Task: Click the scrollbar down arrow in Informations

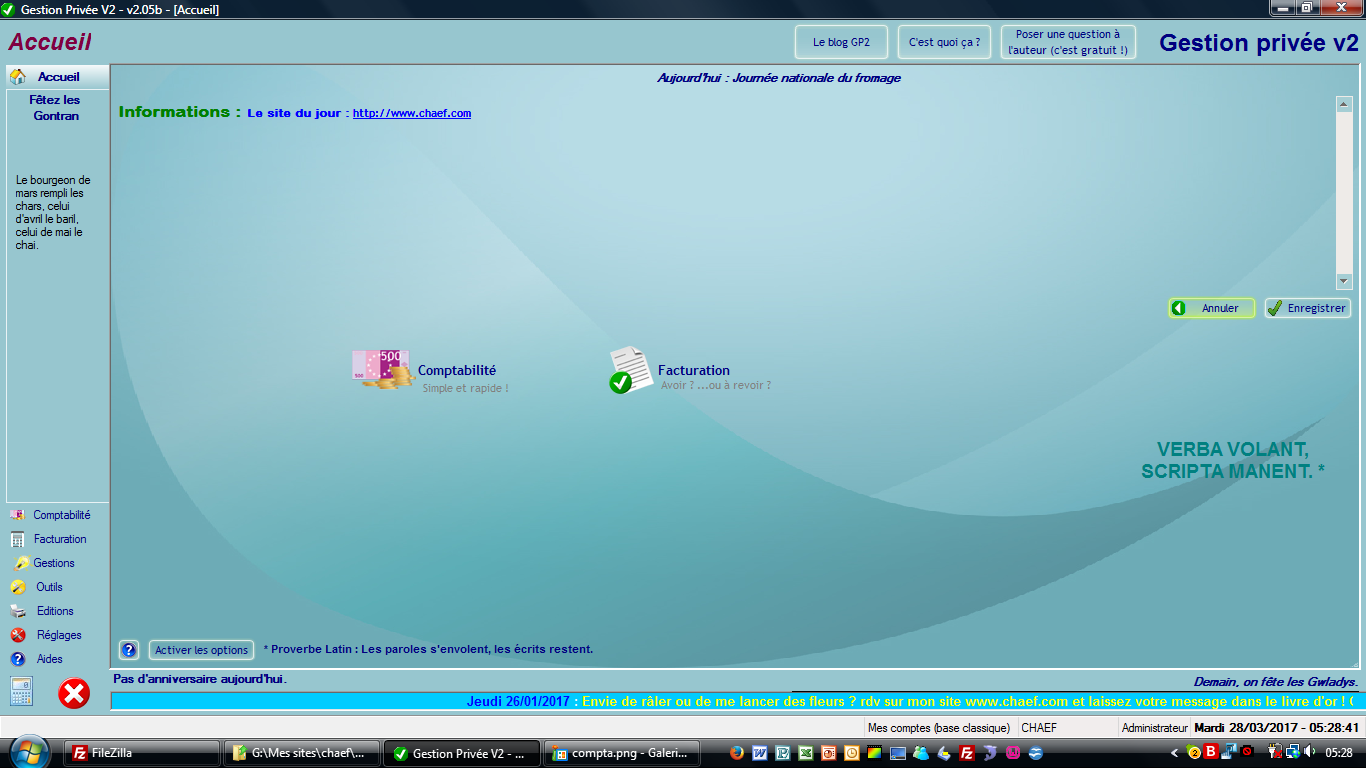Action: (x=1344, y=282)
